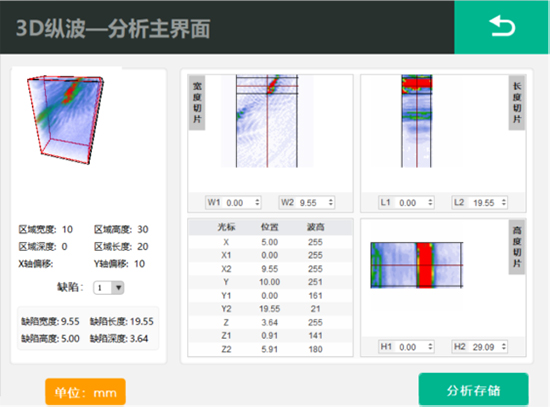Click the H2 field showing 29.09
Screen dimensions: 550x407
(x=479, y=347)
